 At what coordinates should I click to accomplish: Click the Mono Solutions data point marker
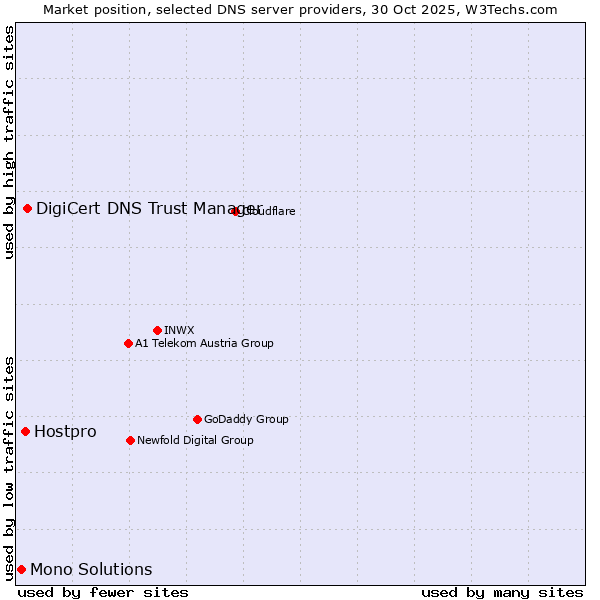21,569
